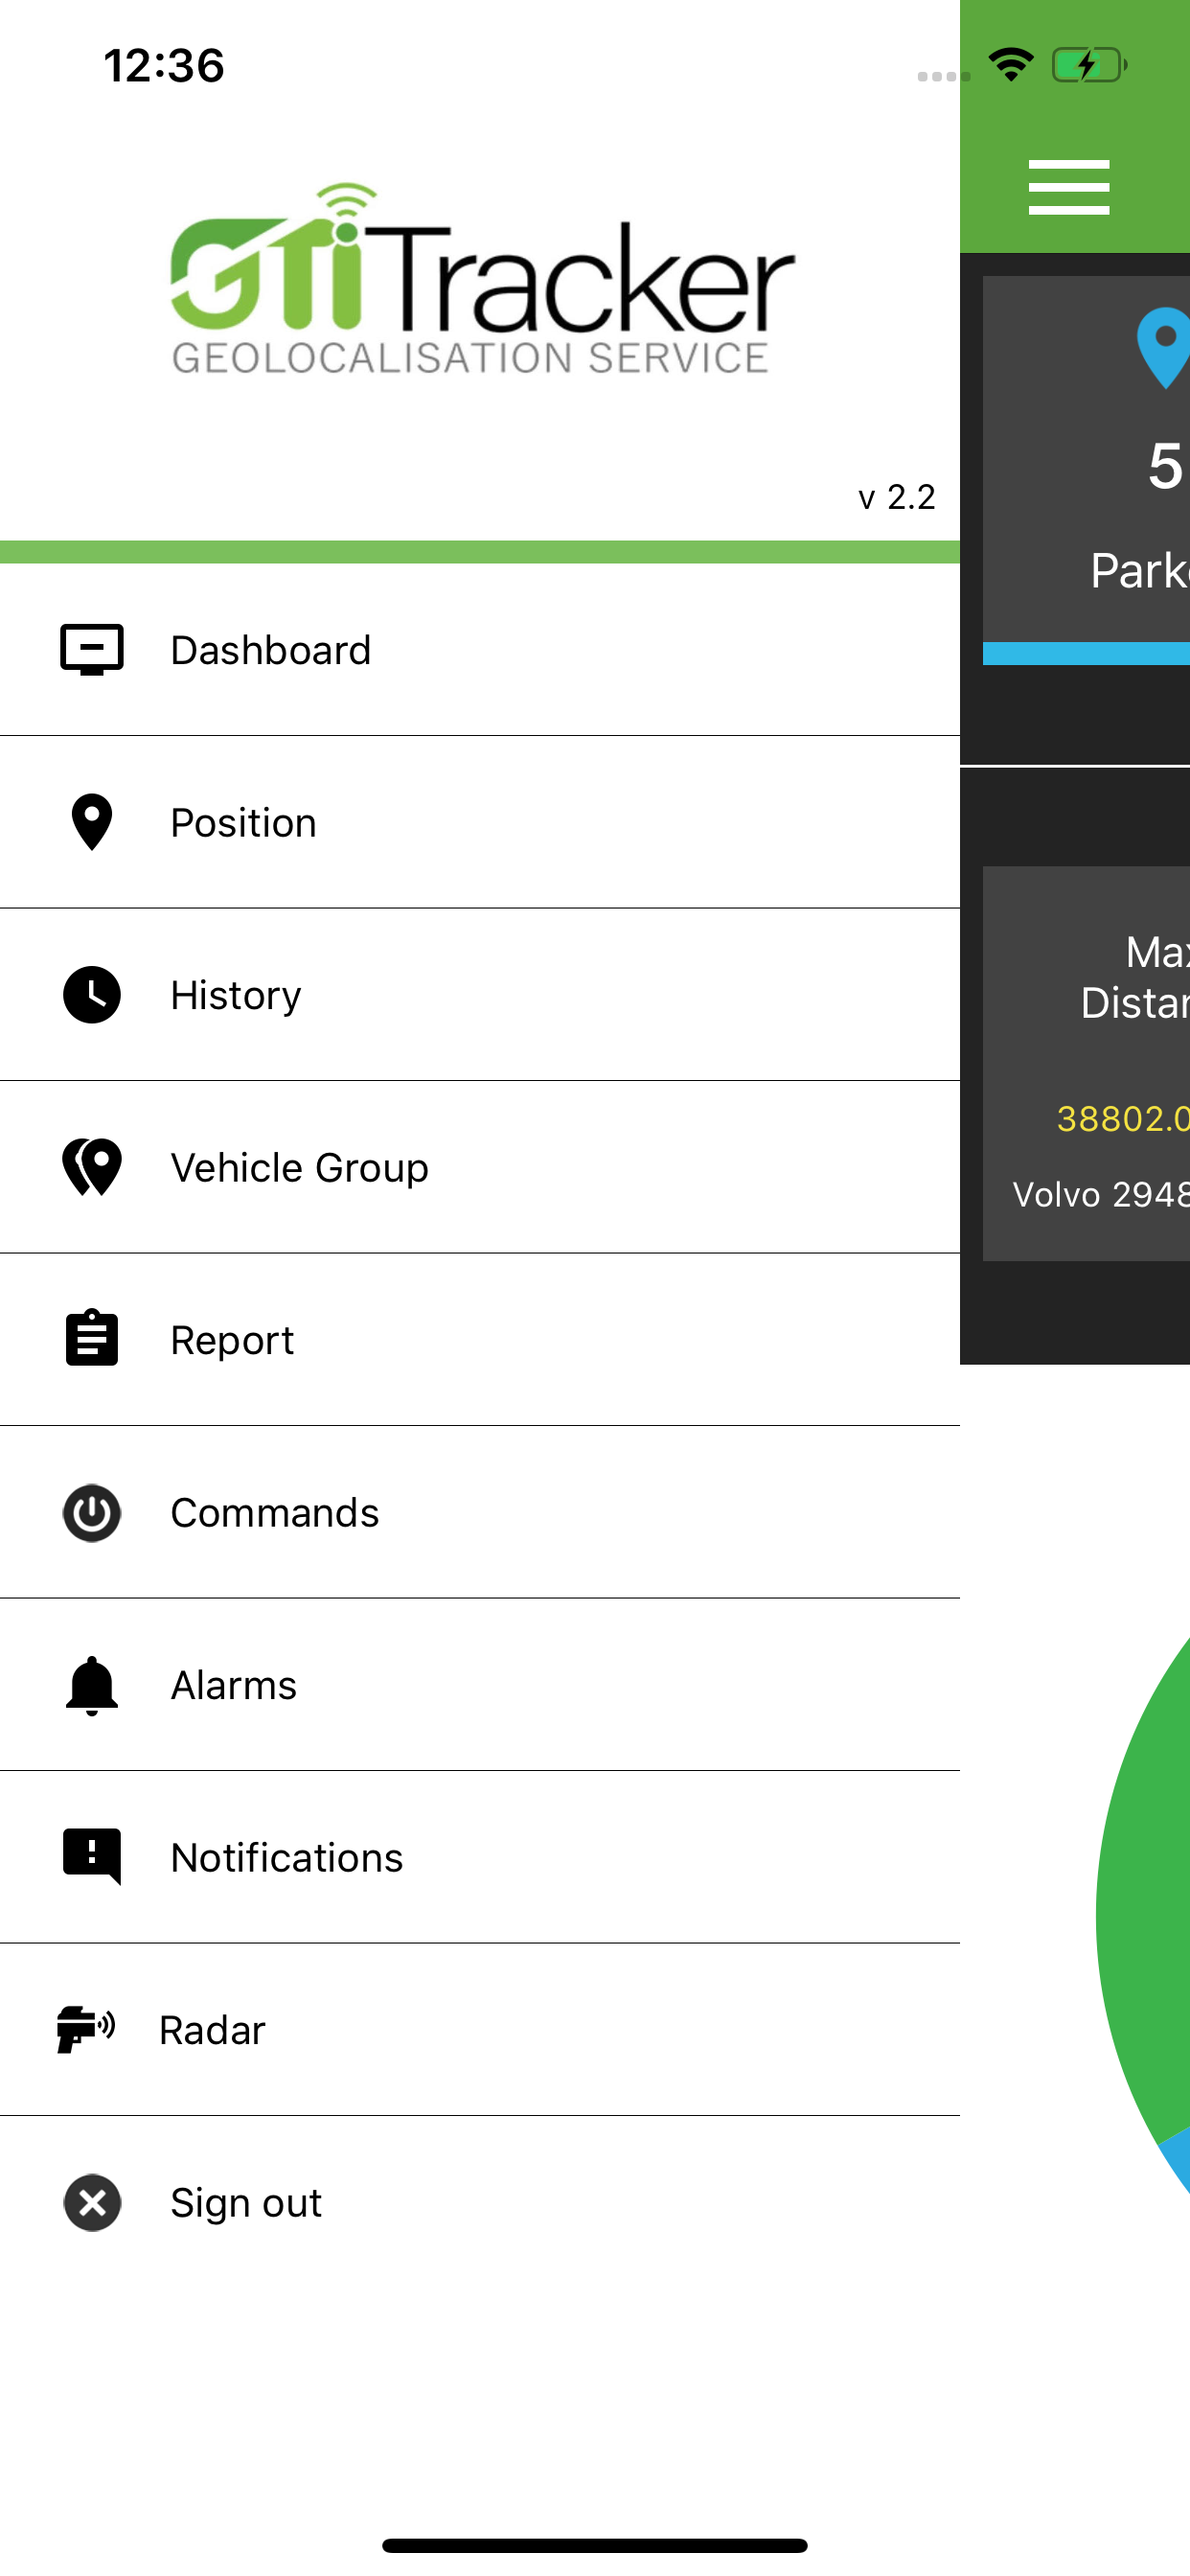
Task: Open Notifications from the side menu
Action: 480,1857
